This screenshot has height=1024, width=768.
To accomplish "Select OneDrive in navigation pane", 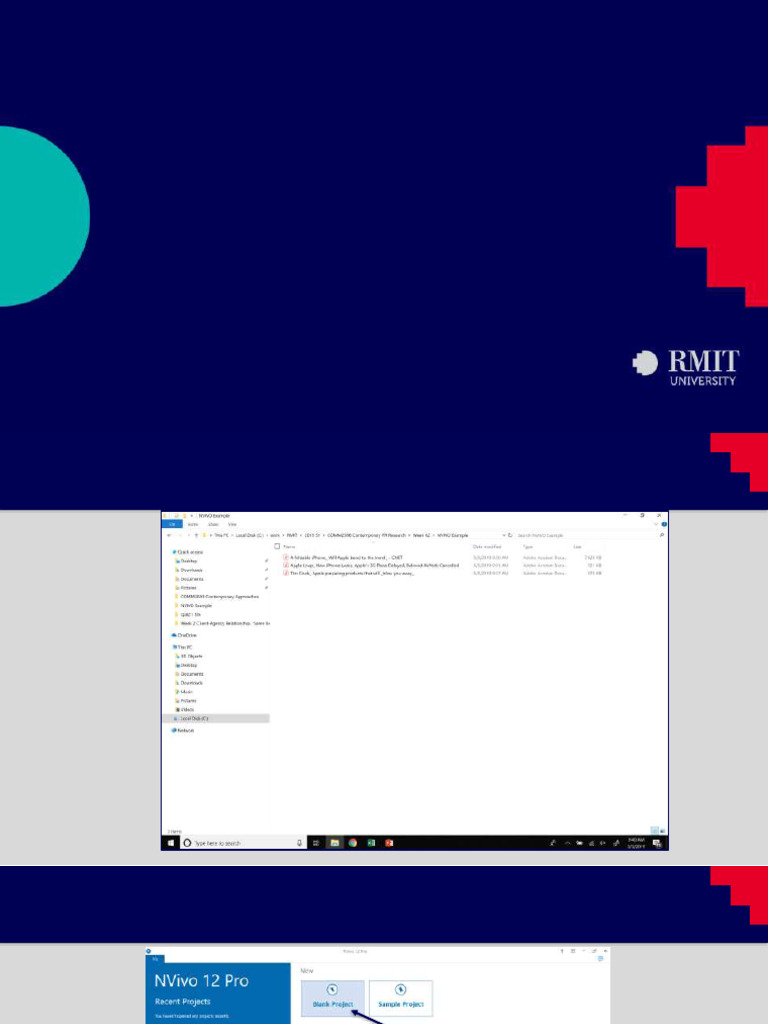I will [x=184, y=635].
